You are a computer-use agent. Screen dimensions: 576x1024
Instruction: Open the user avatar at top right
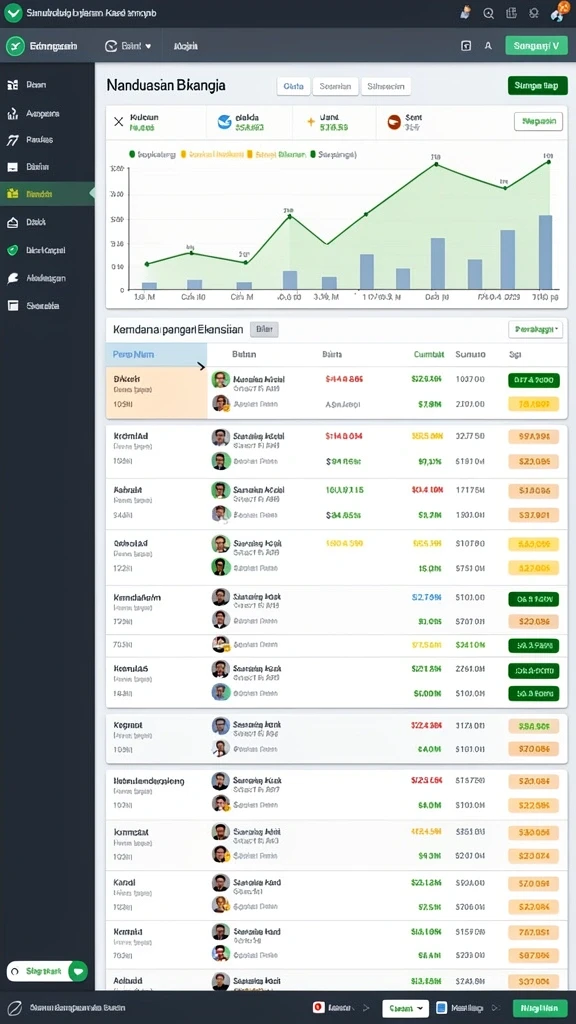559,12
